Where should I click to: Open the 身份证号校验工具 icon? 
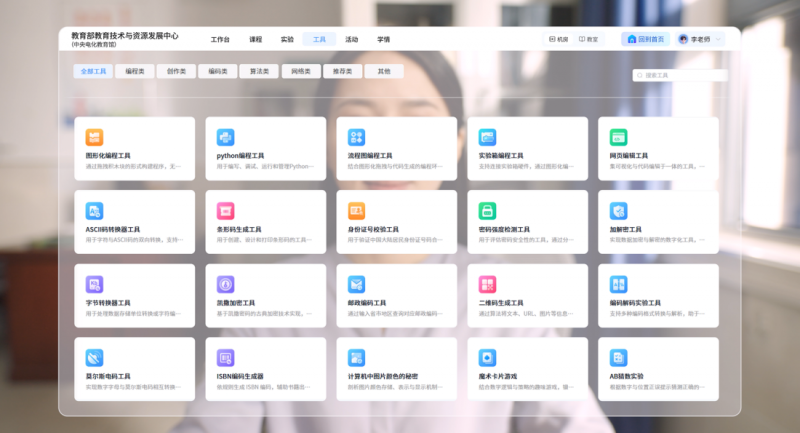[x=356, y=211]
